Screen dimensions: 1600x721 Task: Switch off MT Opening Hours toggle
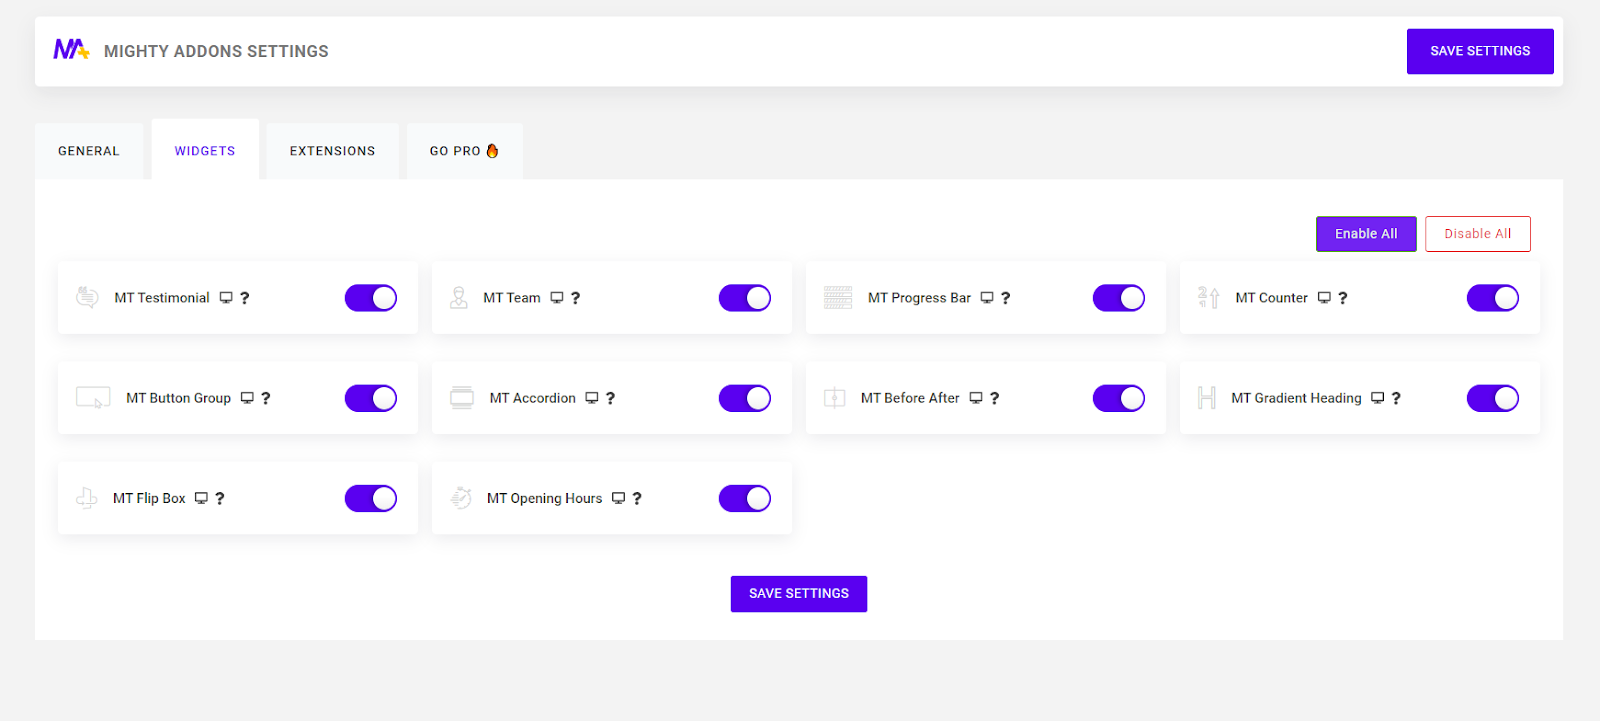click(x=744, y=498)
